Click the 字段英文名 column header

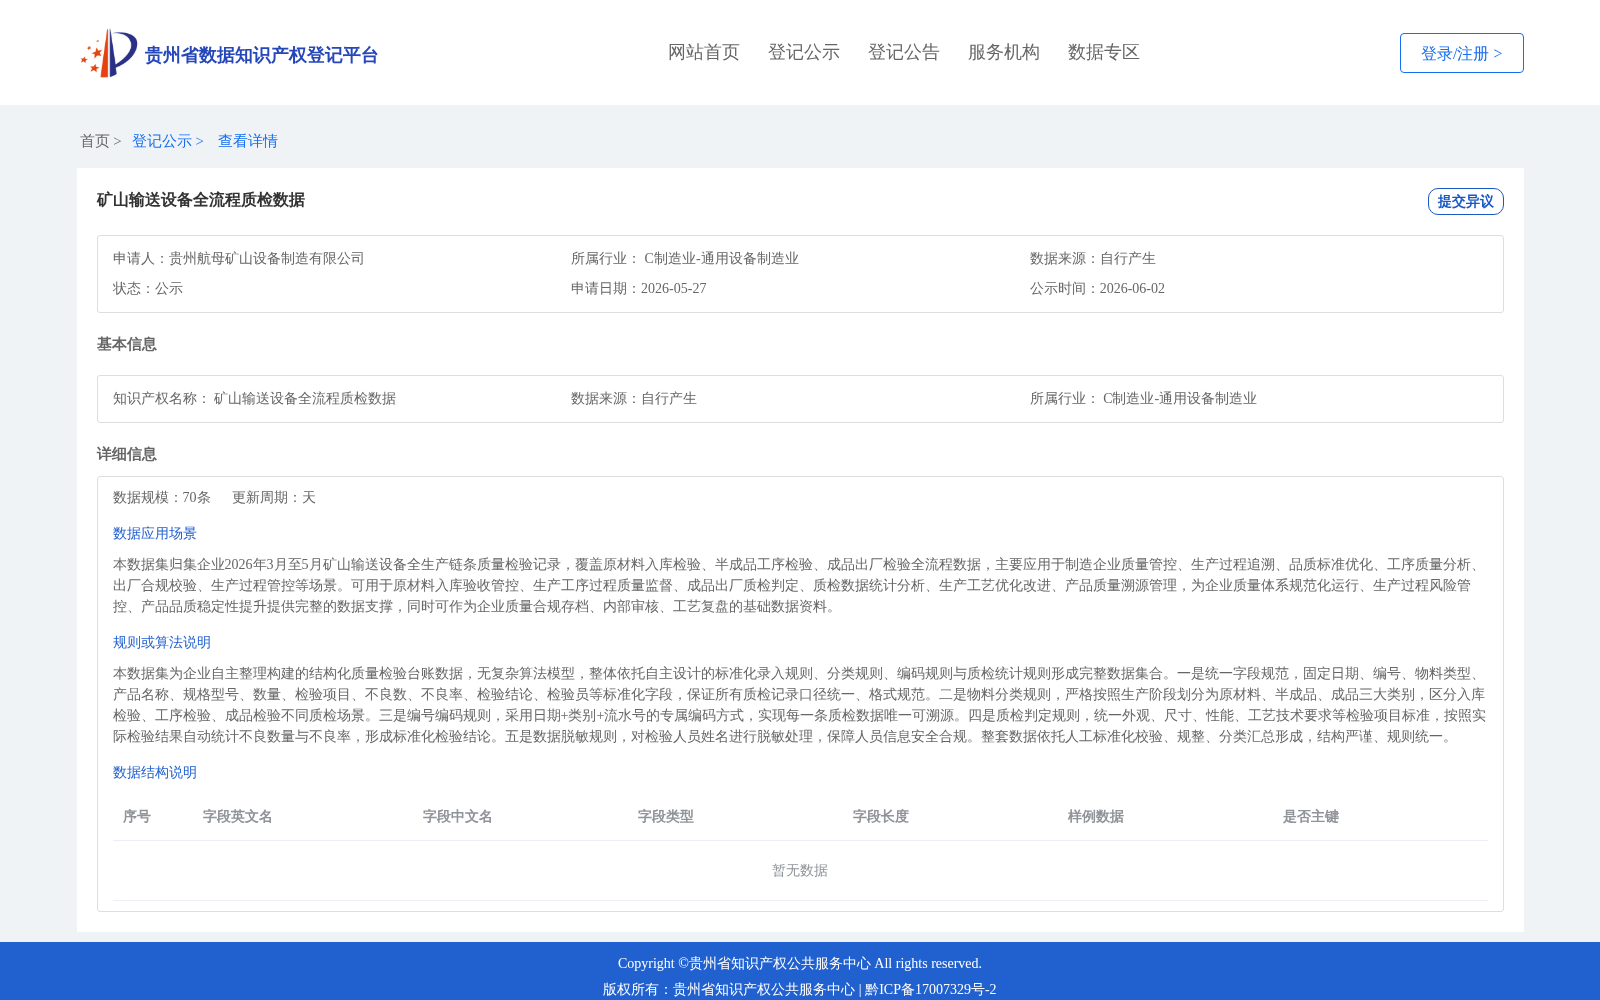238,816
